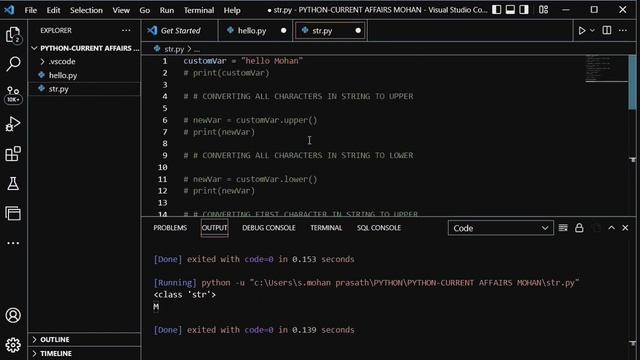Place cursor on line 1 customVar code
Screen dimensions: 640x360
coord(243,61)
